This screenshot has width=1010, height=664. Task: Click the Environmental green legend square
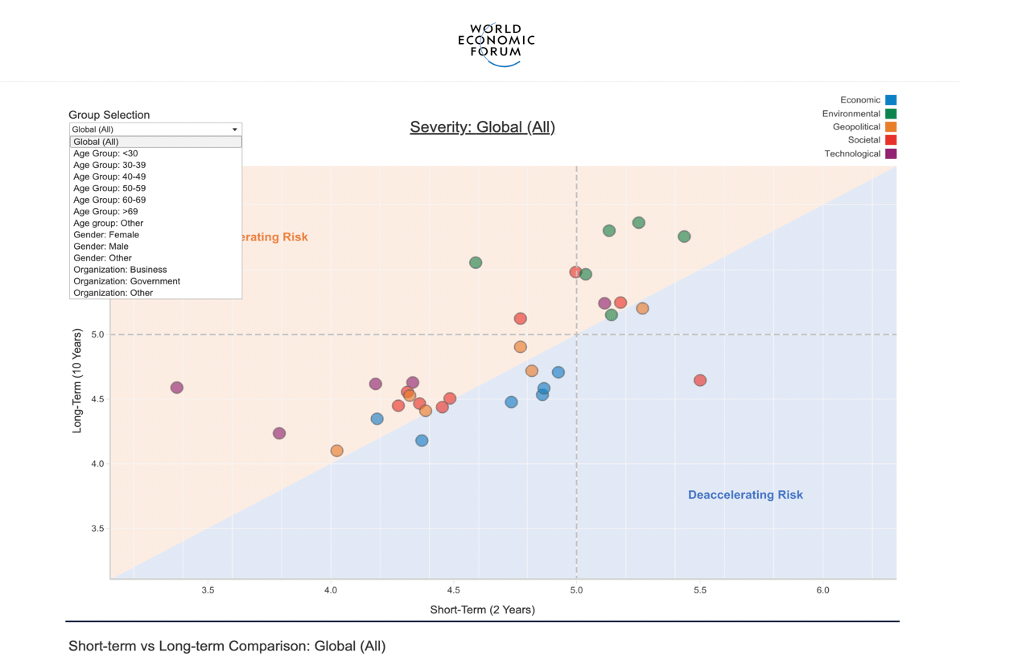(890, 114)
